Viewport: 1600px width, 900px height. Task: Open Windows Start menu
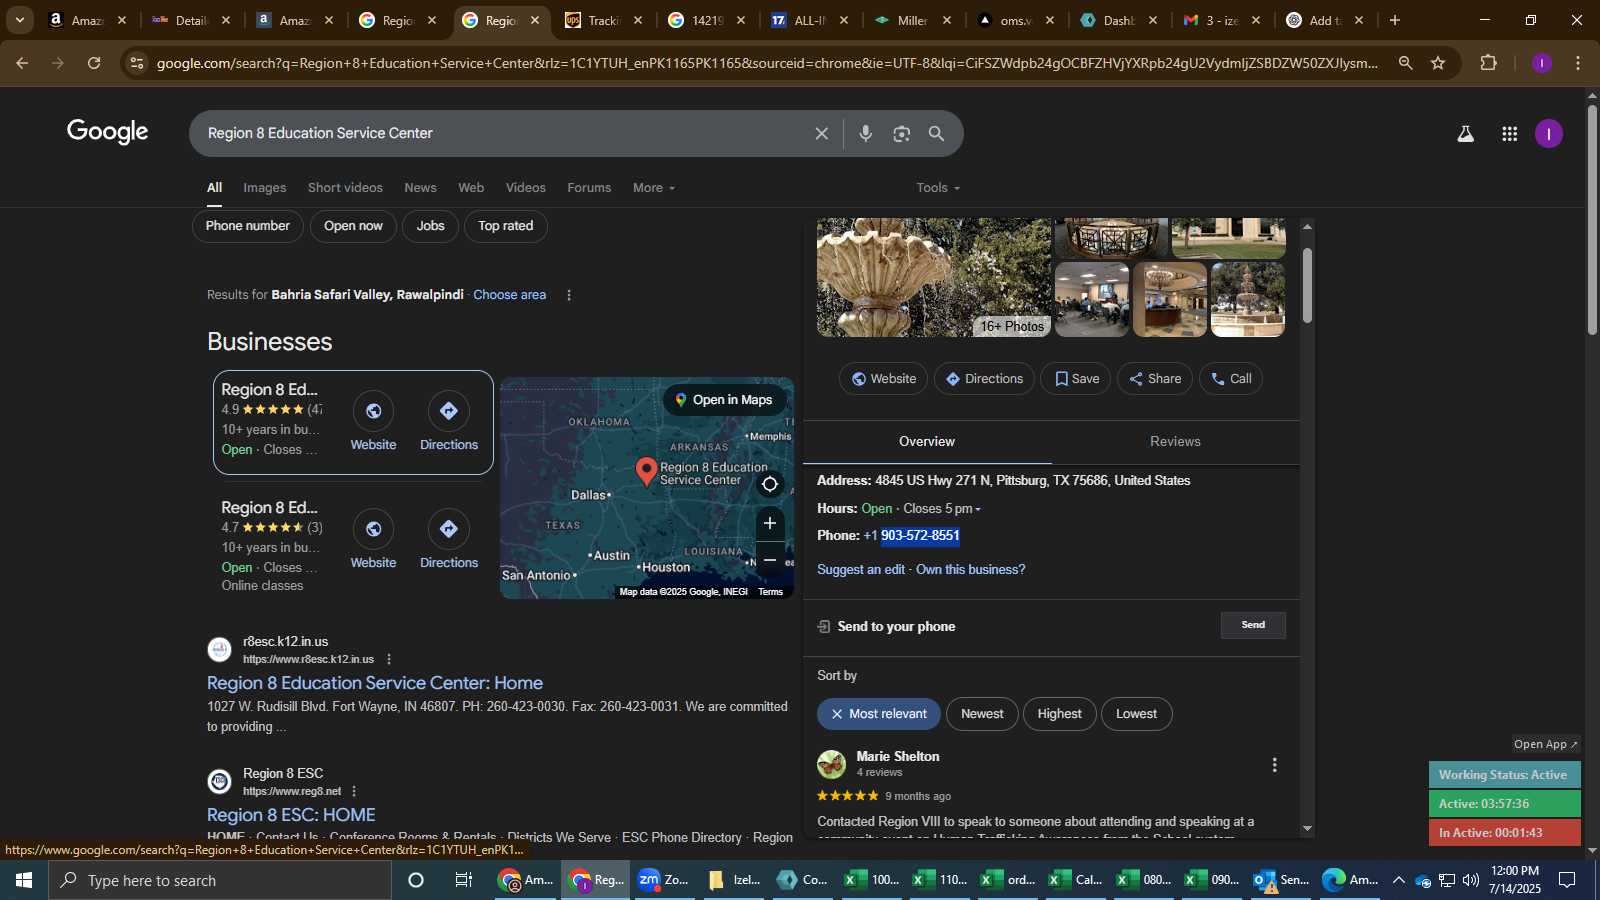coord(24,880)
